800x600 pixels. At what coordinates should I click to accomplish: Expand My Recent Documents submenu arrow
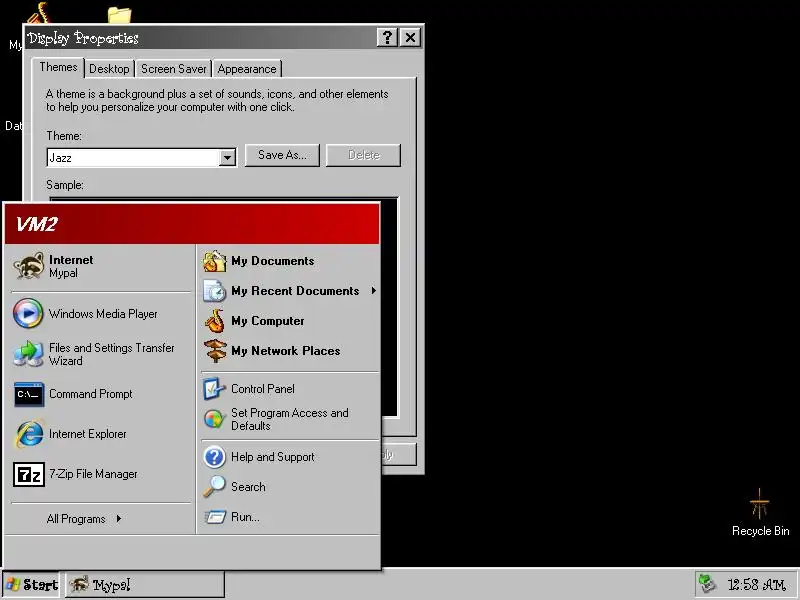[x=373, y=291]
